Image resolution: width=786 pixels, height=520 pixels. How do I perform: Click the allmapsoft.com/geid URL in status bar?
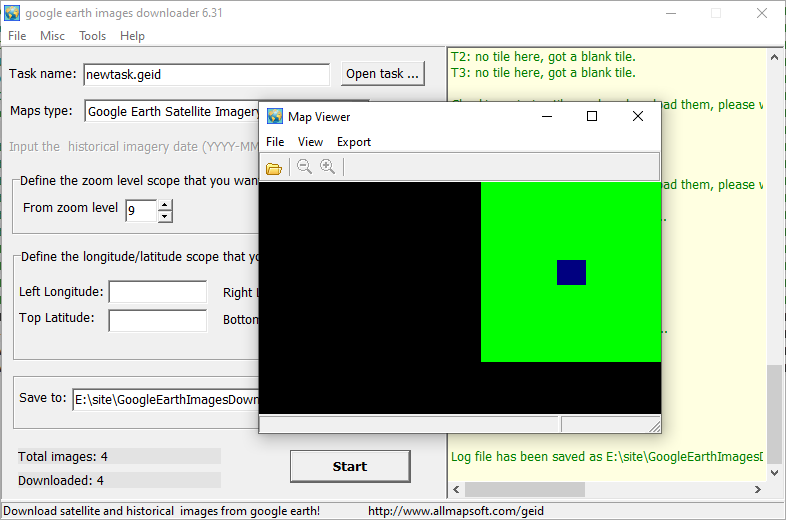click(x=456, y=511)
